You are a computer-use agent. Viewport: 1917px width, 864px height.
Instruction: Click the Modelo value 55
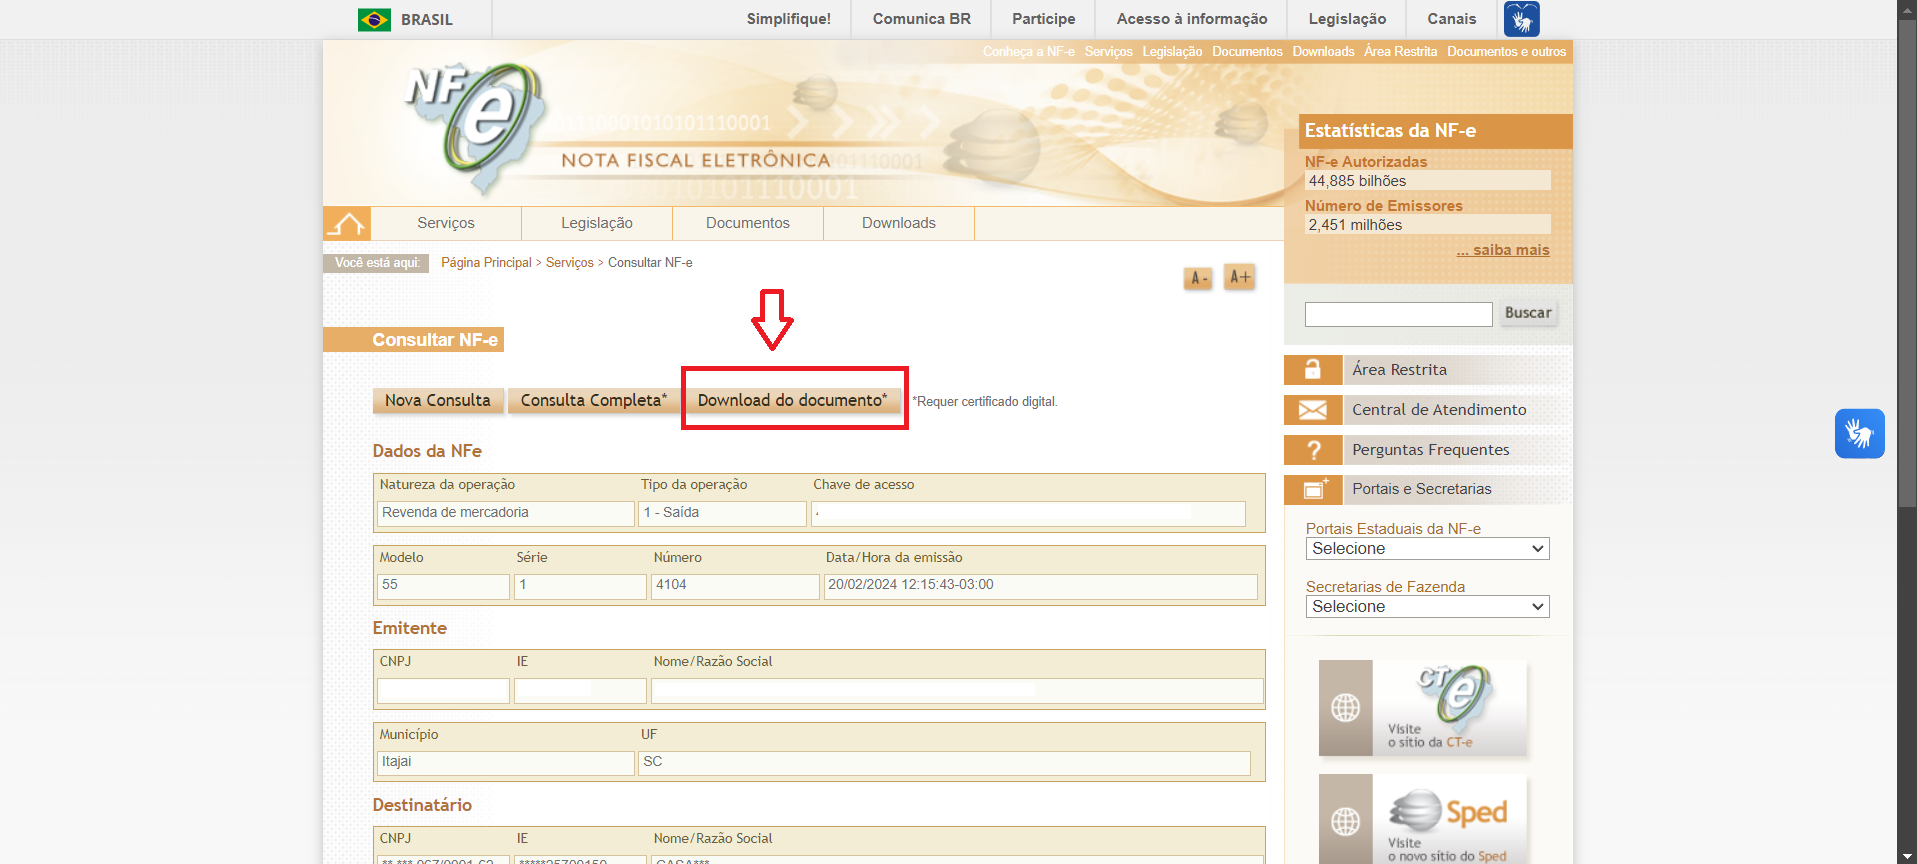pyautogui.click(x=443, y=586)
